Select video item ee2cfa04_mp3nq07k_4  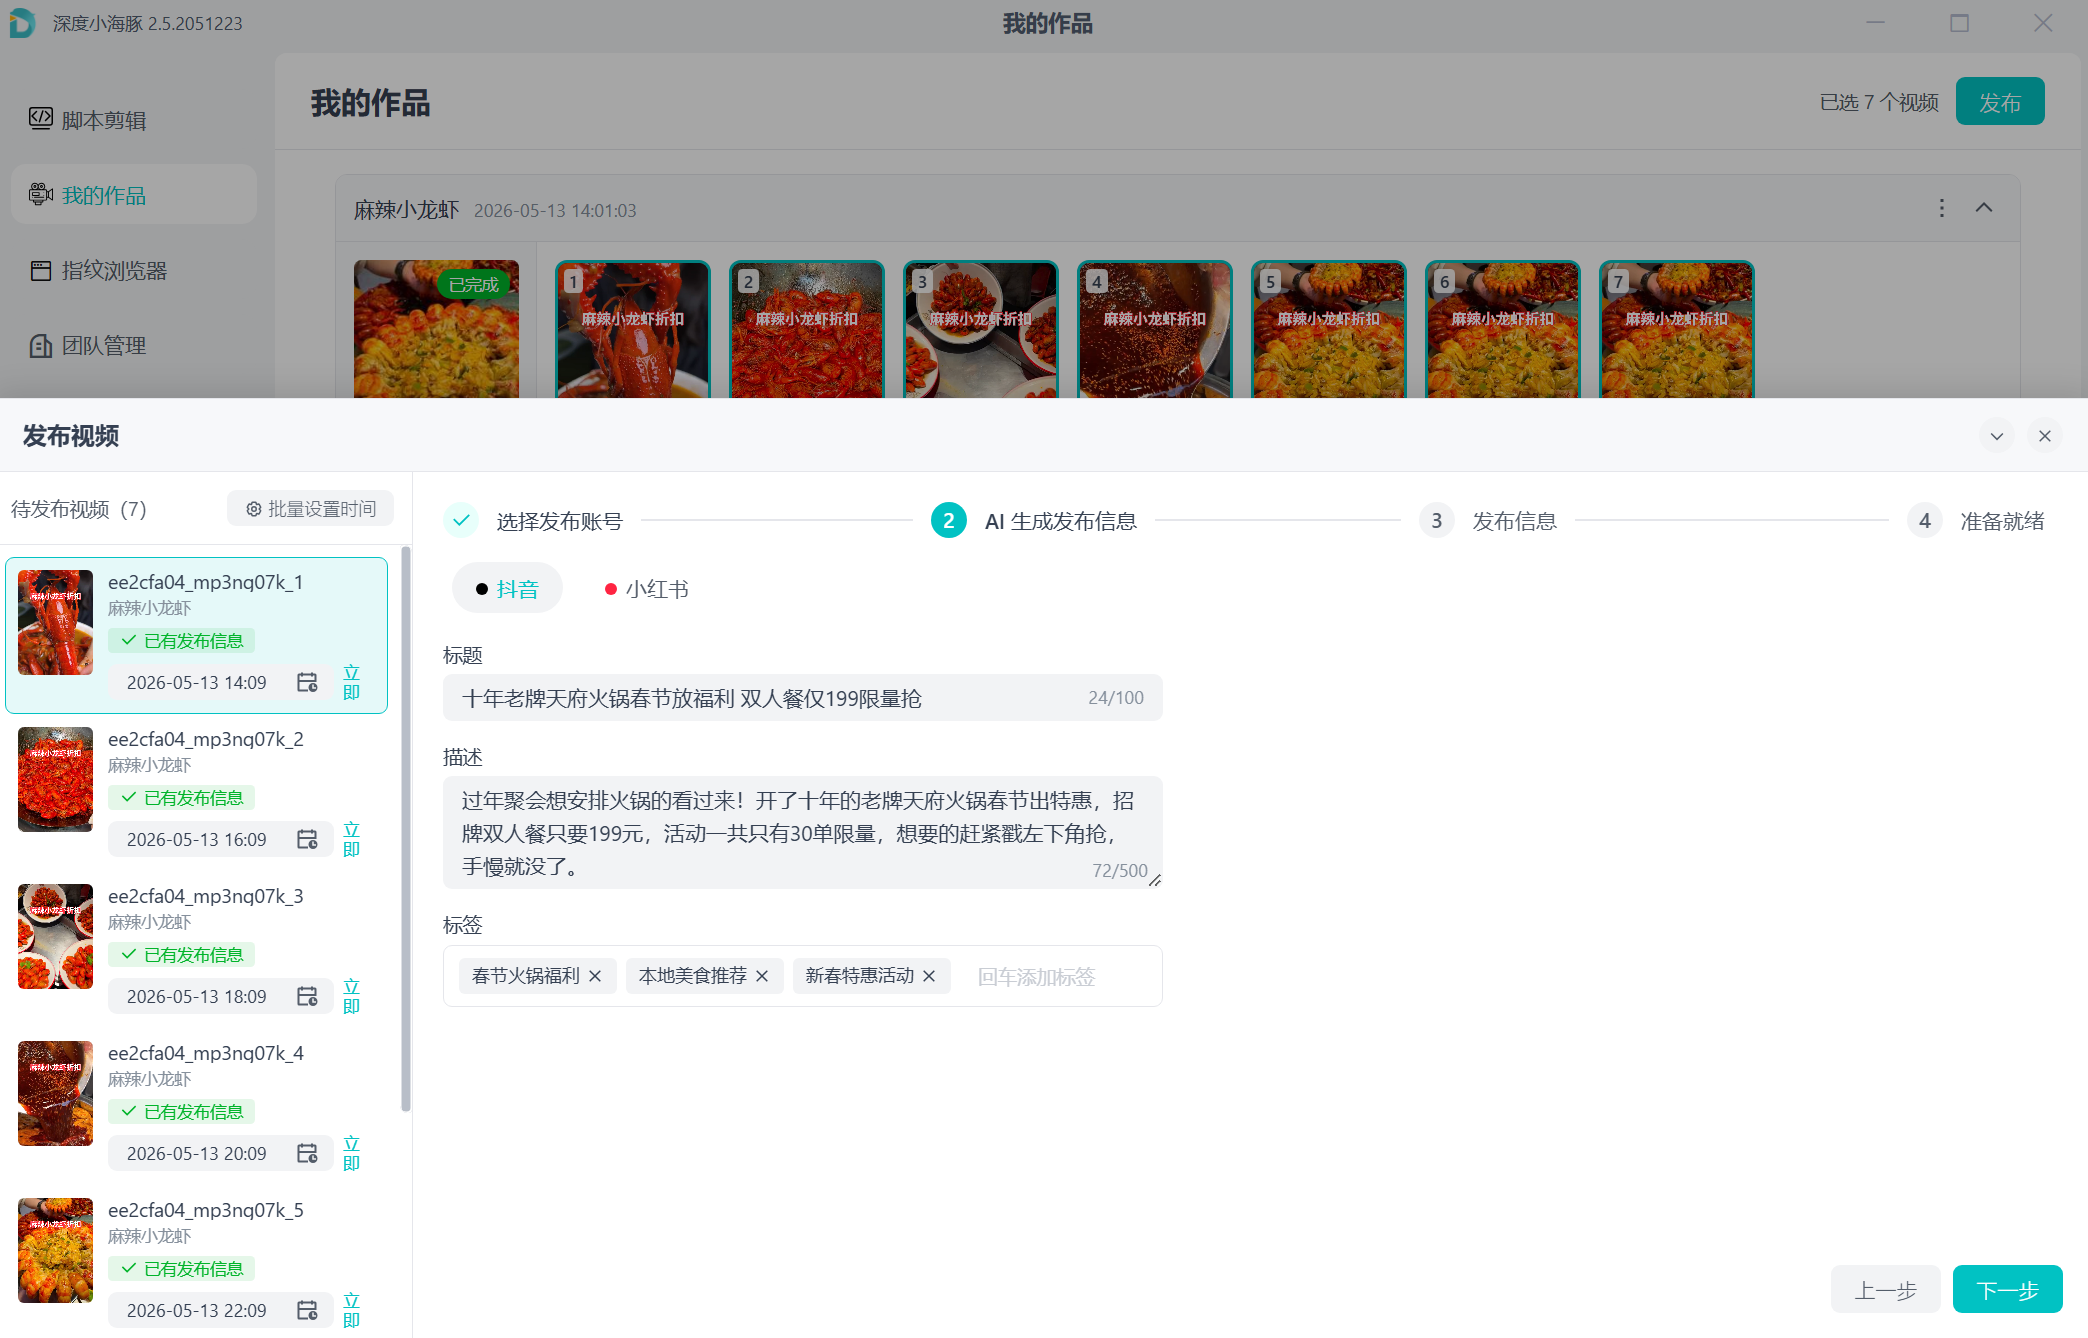(x=197, y=1106)
